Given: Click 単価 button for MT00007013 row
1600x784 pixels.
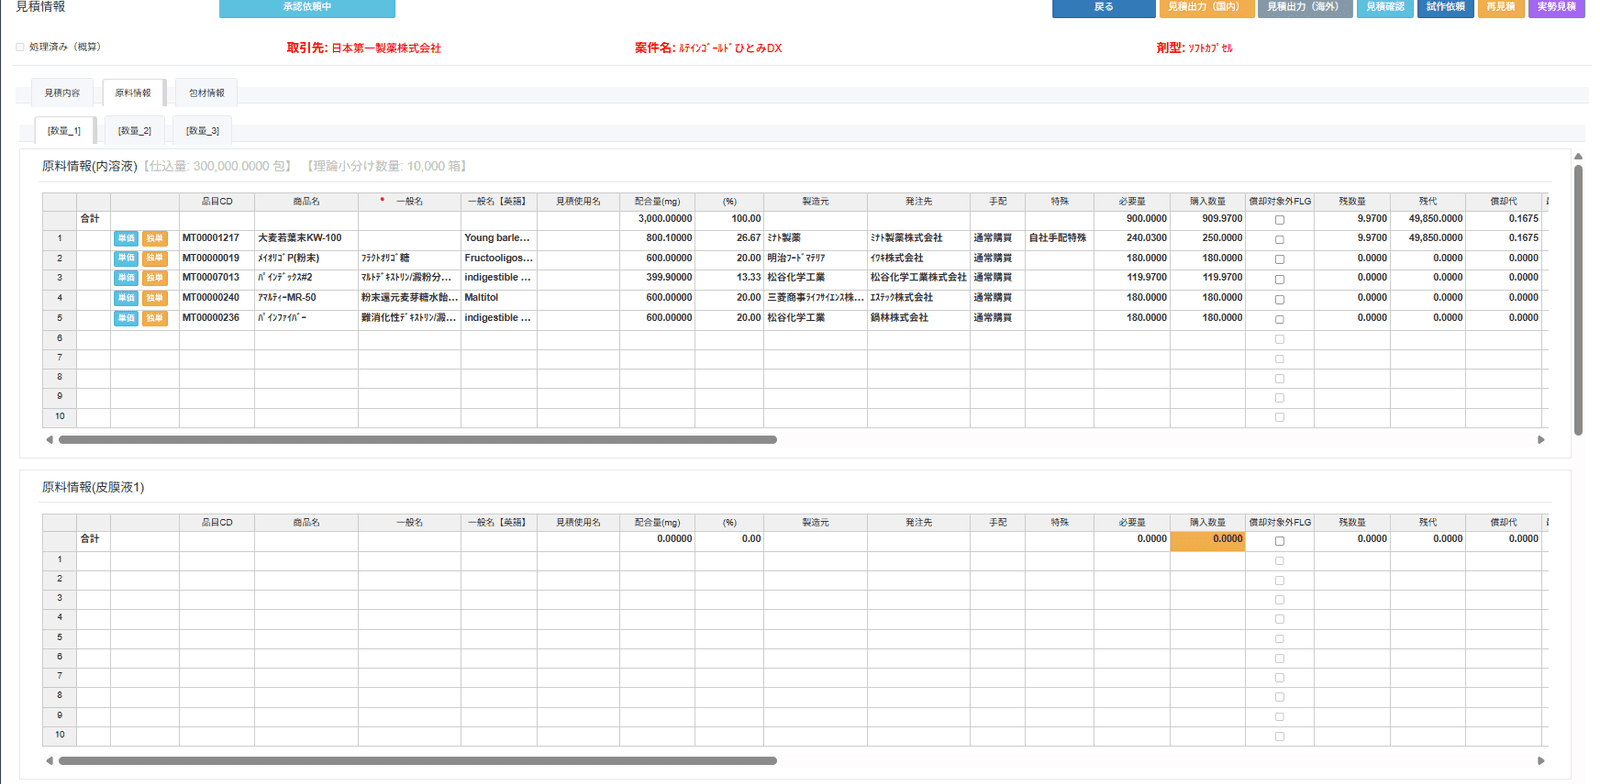Looking at the screenshot, I should [126, 278].
